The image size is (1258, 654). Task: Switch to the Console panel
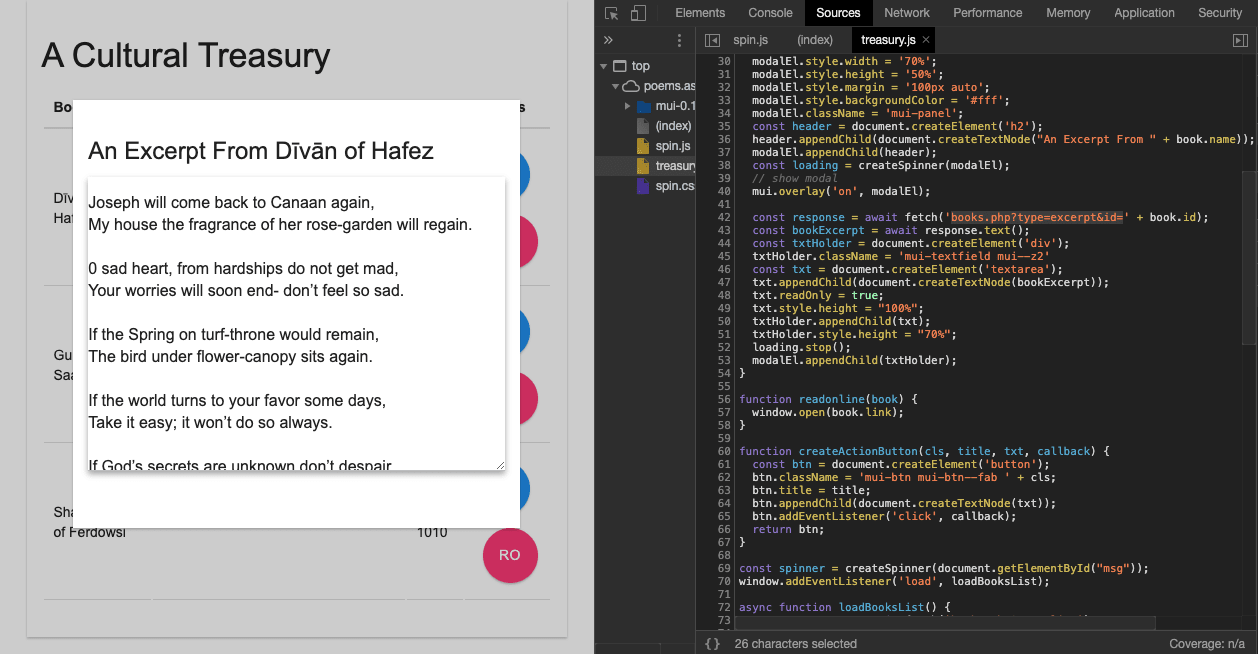pyautogui.click(x=769, y=13)
